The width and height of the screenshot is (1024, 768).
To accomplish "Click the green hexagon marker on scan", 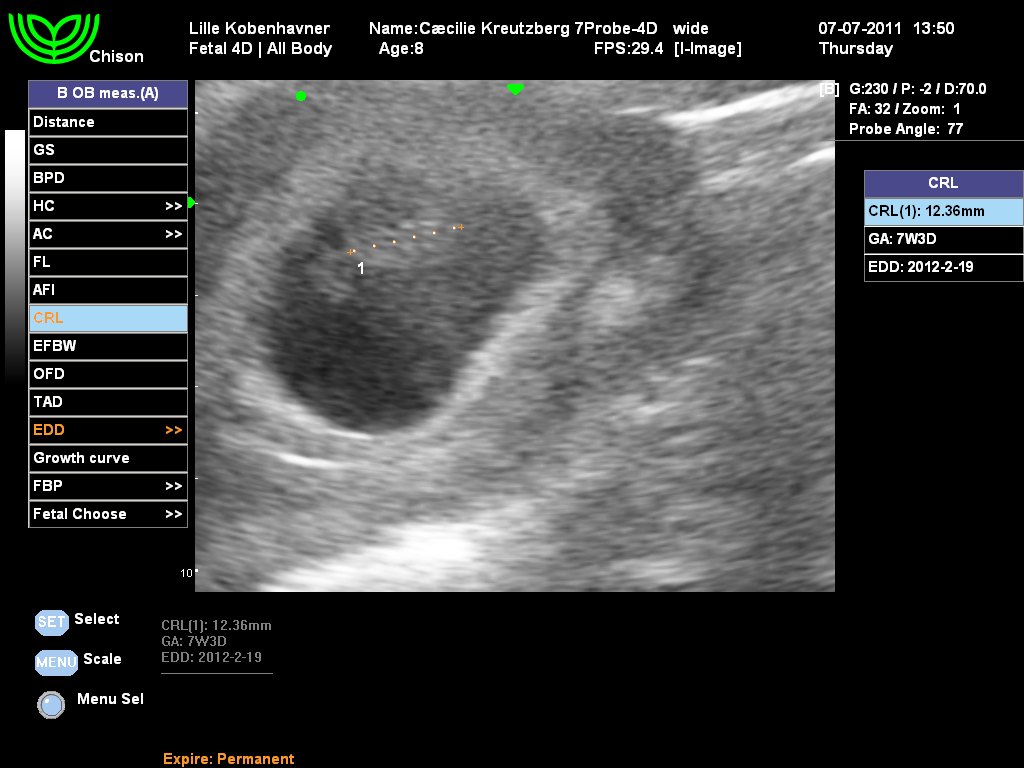I will tap(300, 96).
